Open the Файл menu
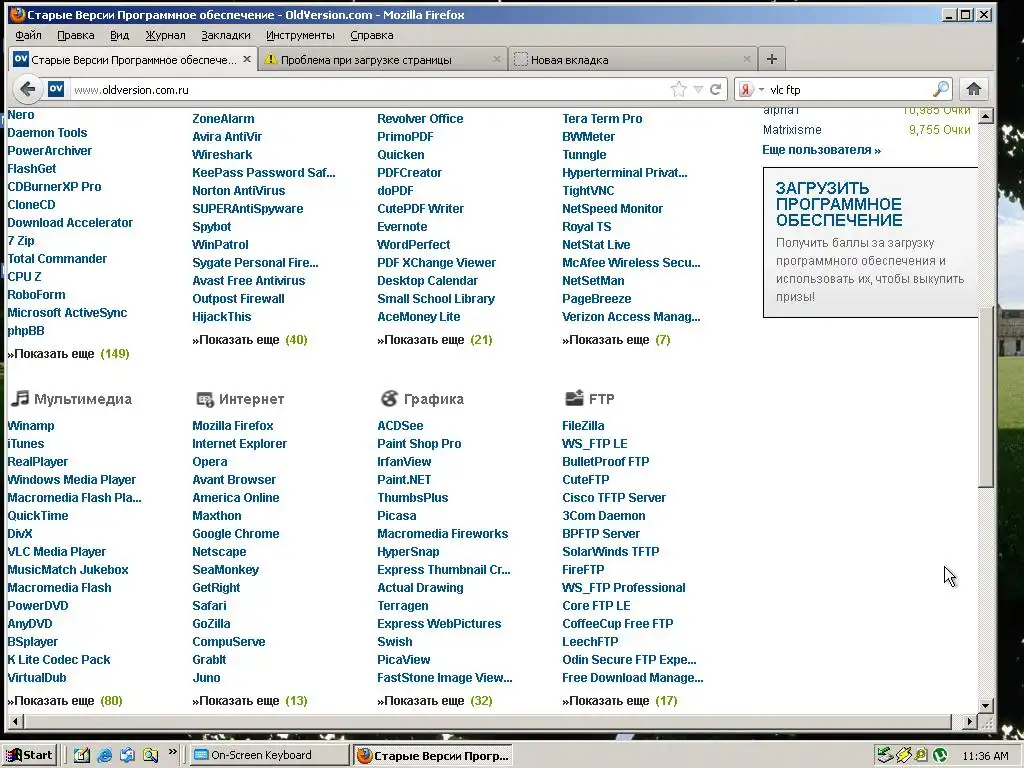This screenshot has height=768, width=1024. [28, 35]
